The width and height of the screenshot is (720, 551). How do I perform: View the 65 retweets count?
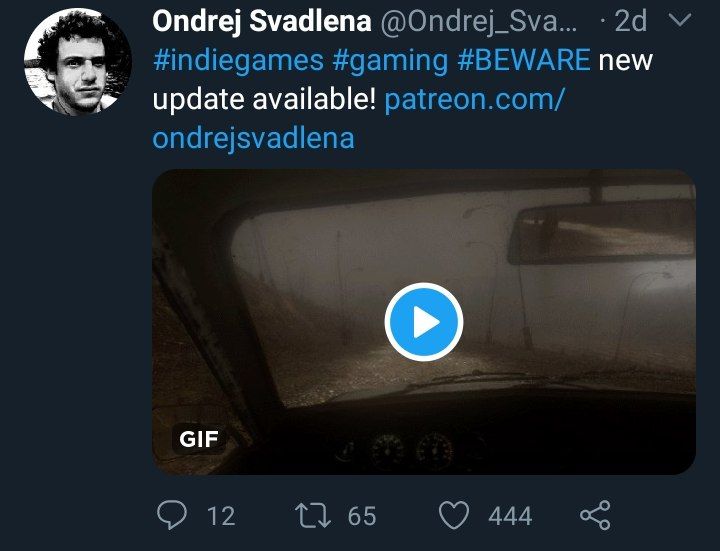tap(362, 516)
